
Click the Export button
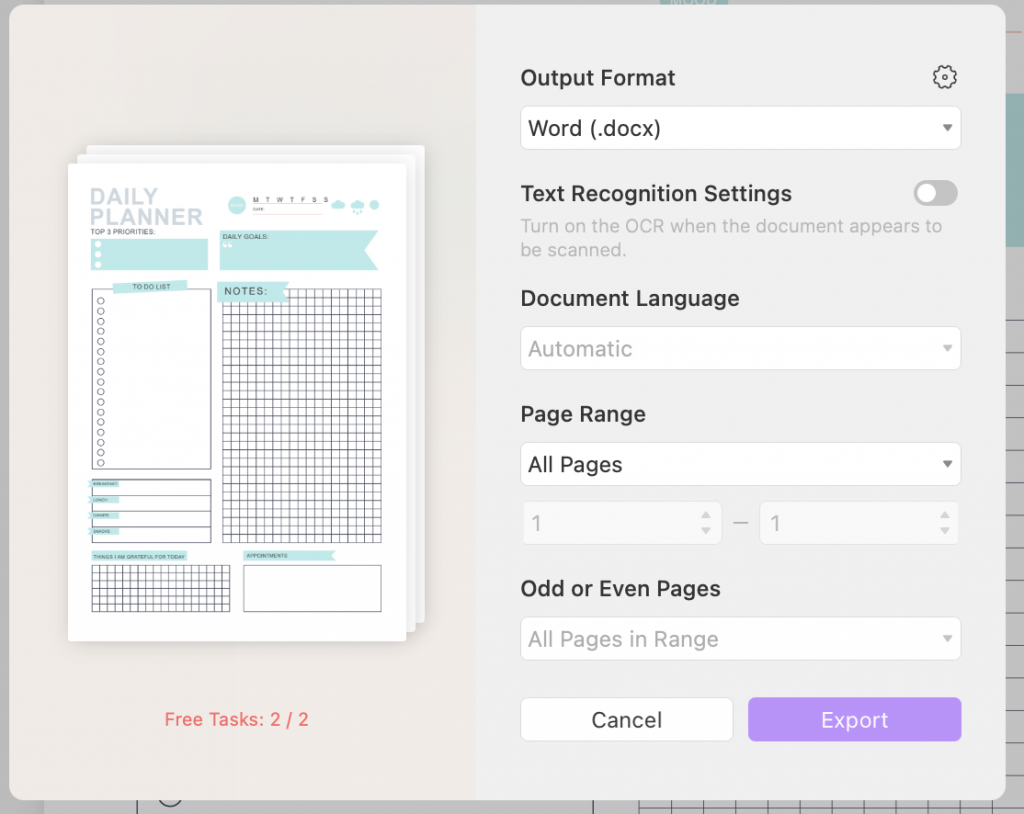pyautogui.click(x=854, y=719)
